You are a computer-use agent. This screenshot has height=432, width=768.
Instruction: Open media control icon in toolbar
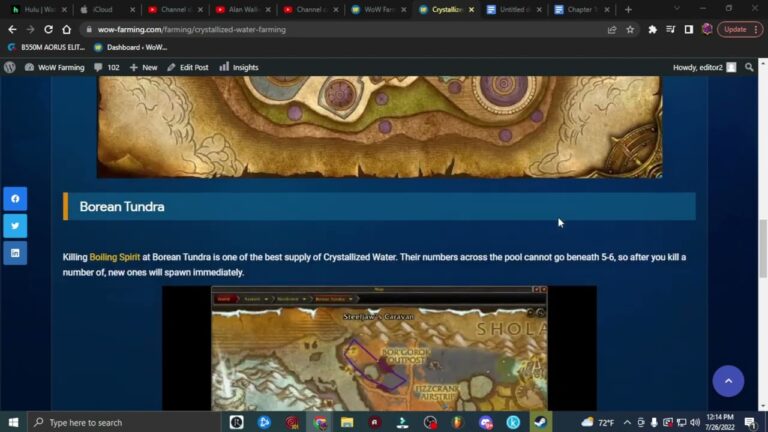tap(671, 29)
